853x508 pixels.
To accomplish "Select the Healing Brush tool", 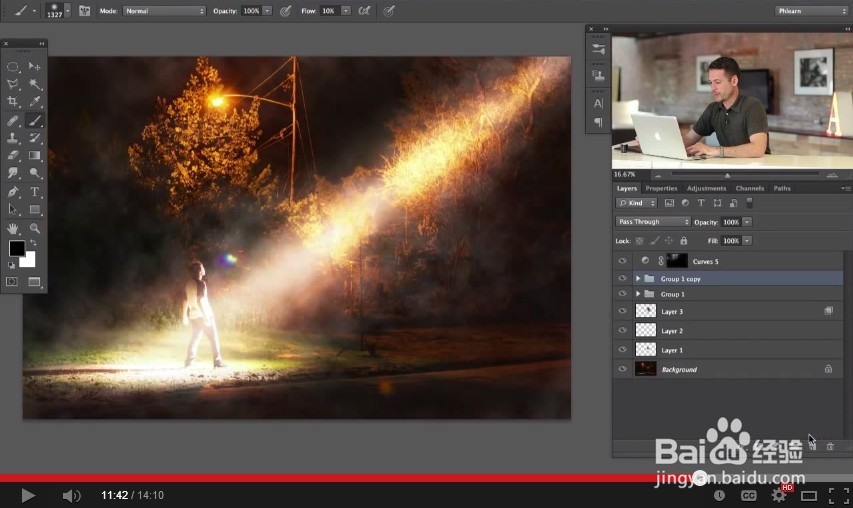I will click(13, 121).
